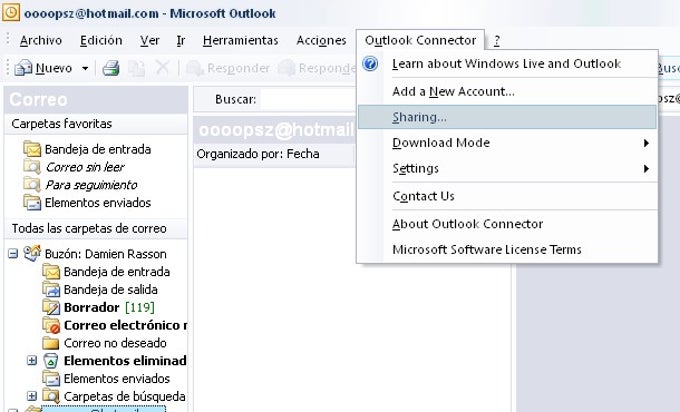
Task: Click the Buscar search field
Action: coord(307,99)
